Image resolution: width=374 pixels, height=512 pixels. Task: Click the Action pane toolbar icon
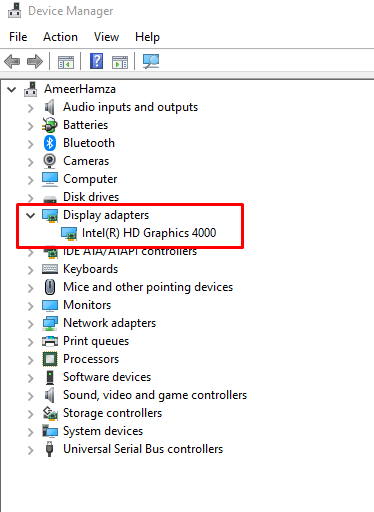click(x=120, y=62)
